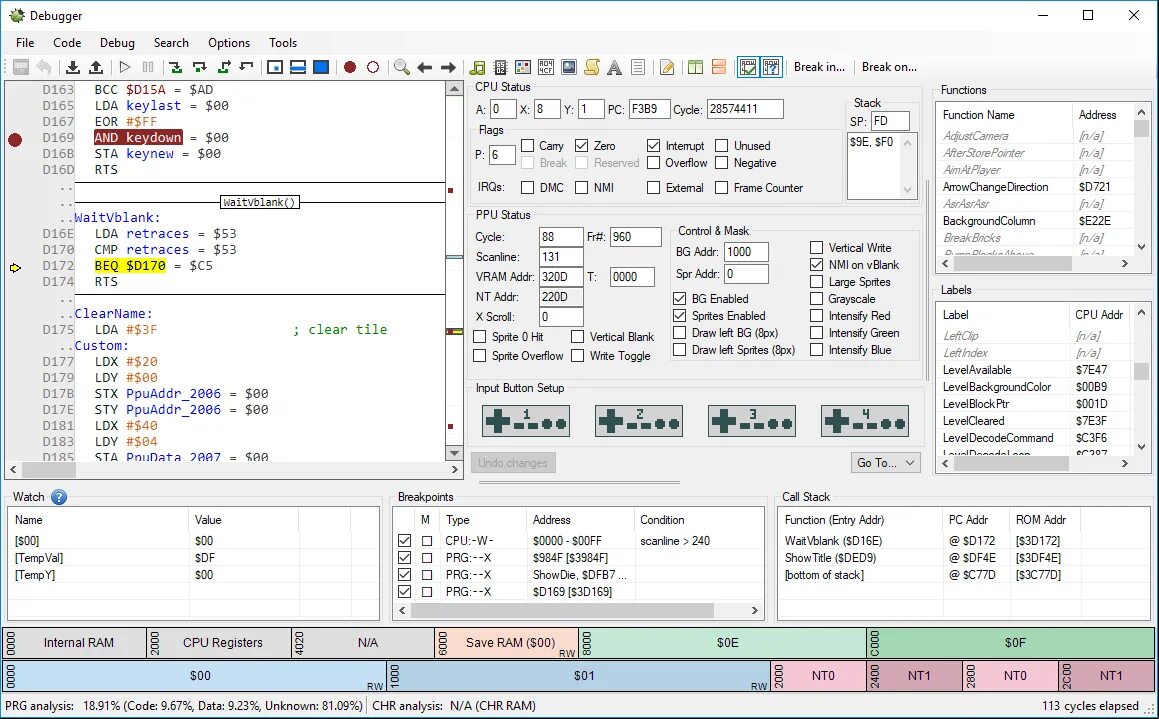
Task: Toggle the NMI on vBlank checkbox
Action: (817, 265)
